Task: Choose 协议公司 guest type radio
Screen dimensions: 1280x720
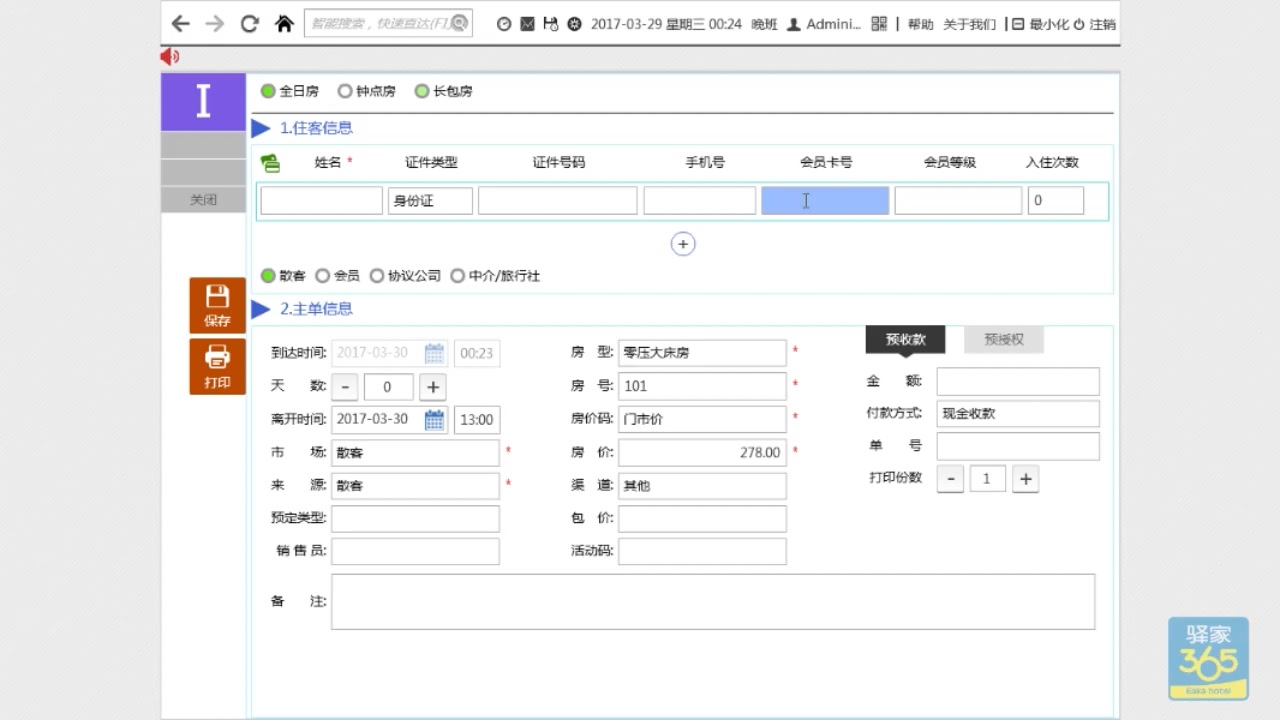Action: (376, 276)
